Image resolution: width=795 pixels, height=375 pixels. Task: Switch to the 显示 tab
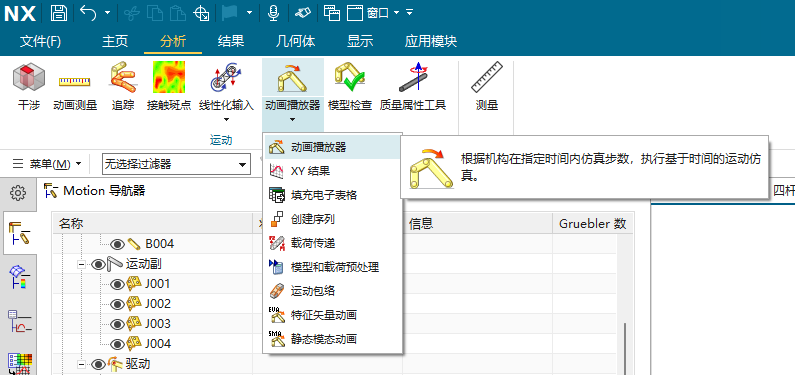tap(360, 42)
